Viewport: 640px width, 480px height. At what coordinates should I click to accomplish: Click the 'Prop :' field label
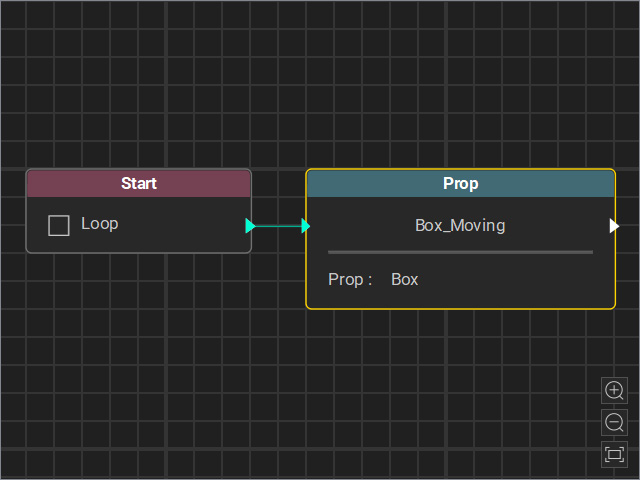click(350, 280)
